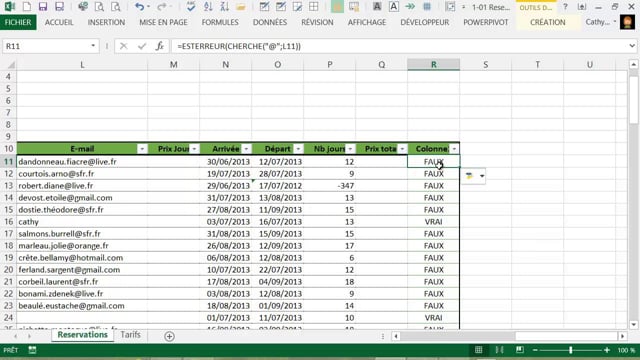640x360 pixels.
Task: Click the framed capital A text box icon
Action: coord(393,7)
